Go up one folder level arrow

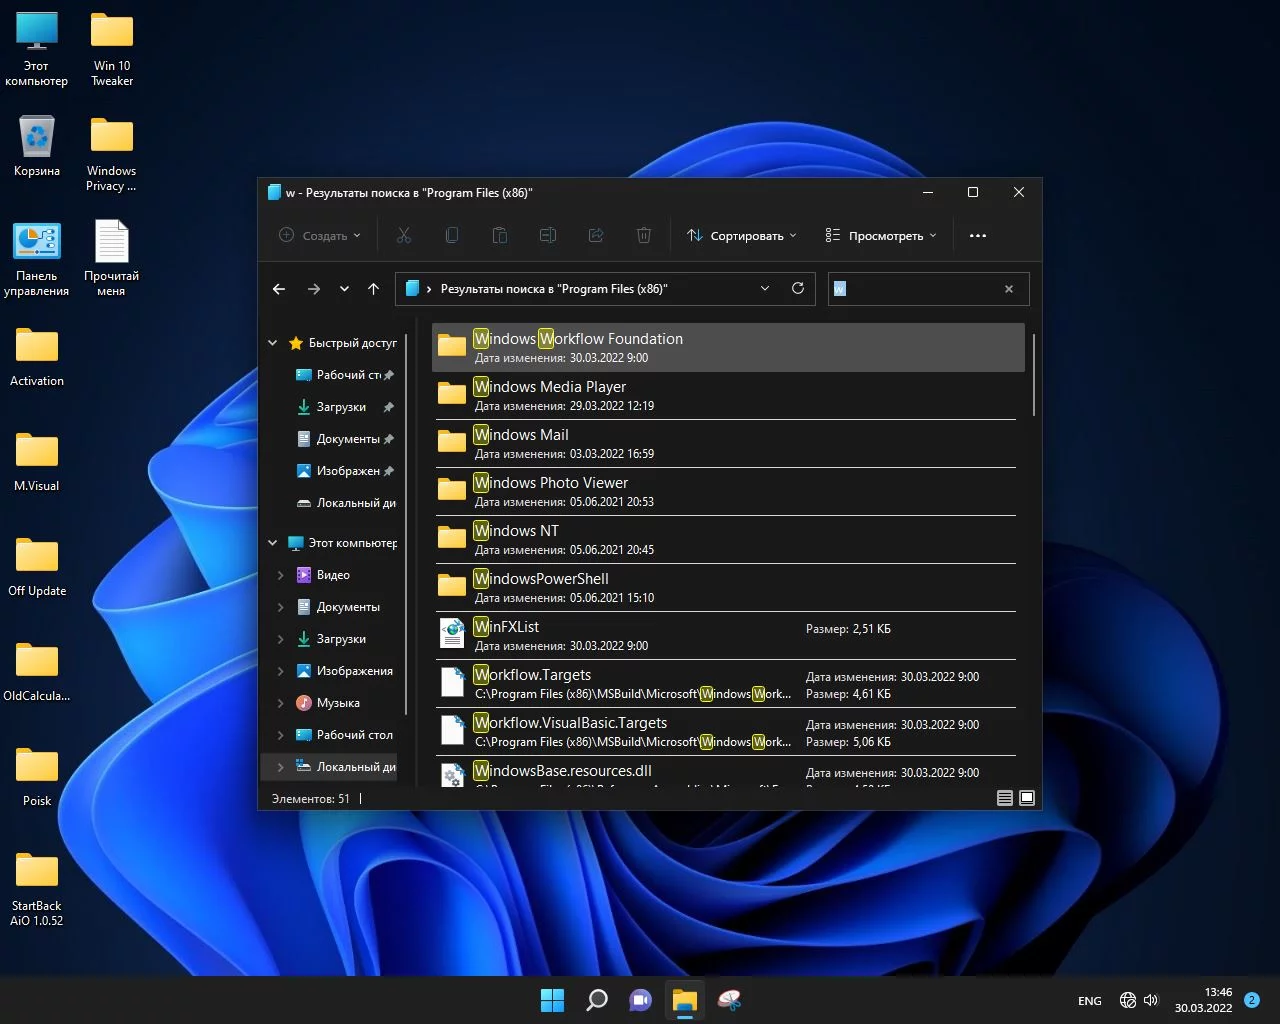(x=374, y=289)
